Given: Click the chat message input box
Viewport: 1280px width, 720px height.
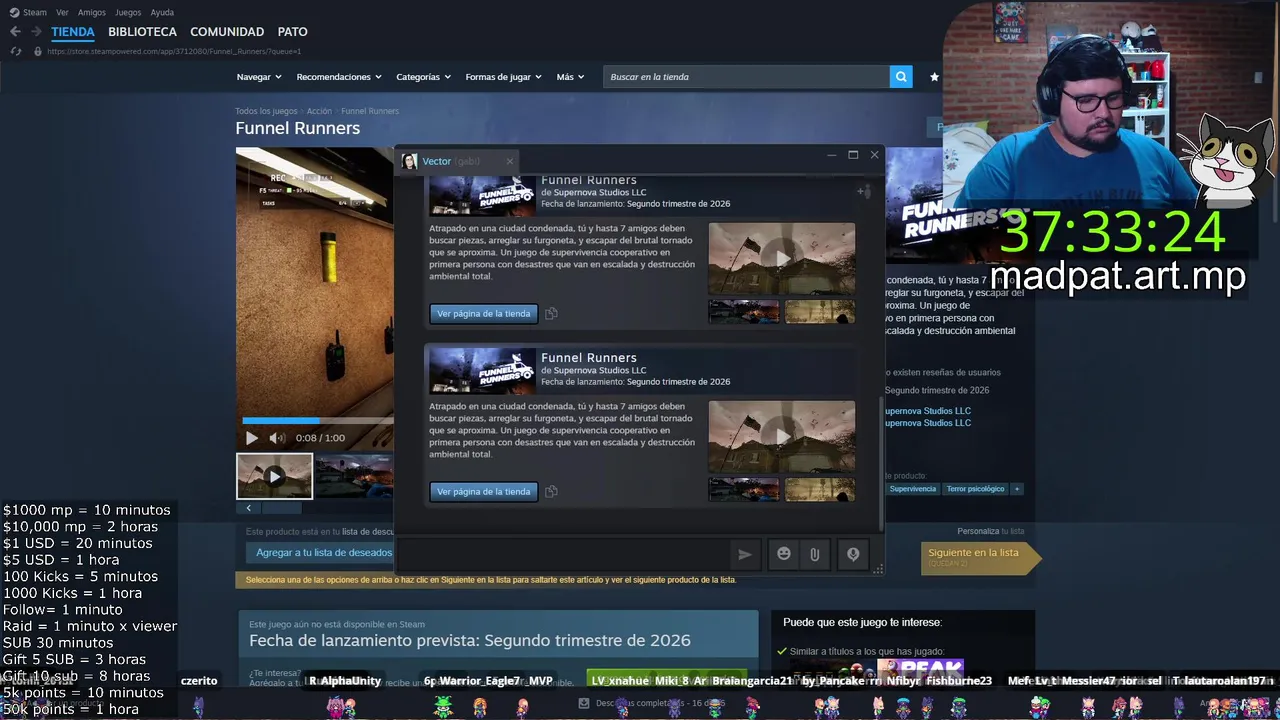Looking at the screenshot, I should point(563,554).
